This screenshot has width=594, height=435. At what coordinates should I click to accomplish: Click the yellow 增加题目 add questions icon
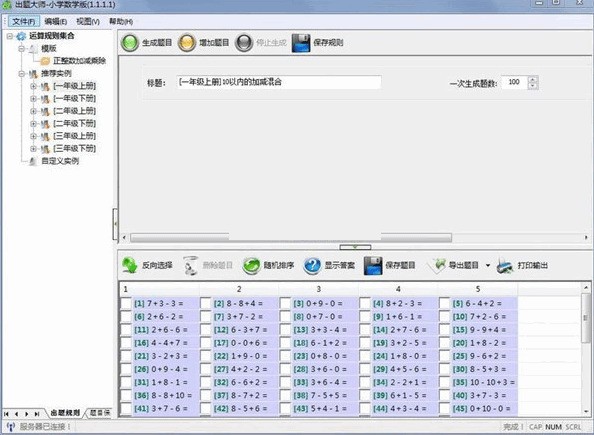(x=187, y=43)
